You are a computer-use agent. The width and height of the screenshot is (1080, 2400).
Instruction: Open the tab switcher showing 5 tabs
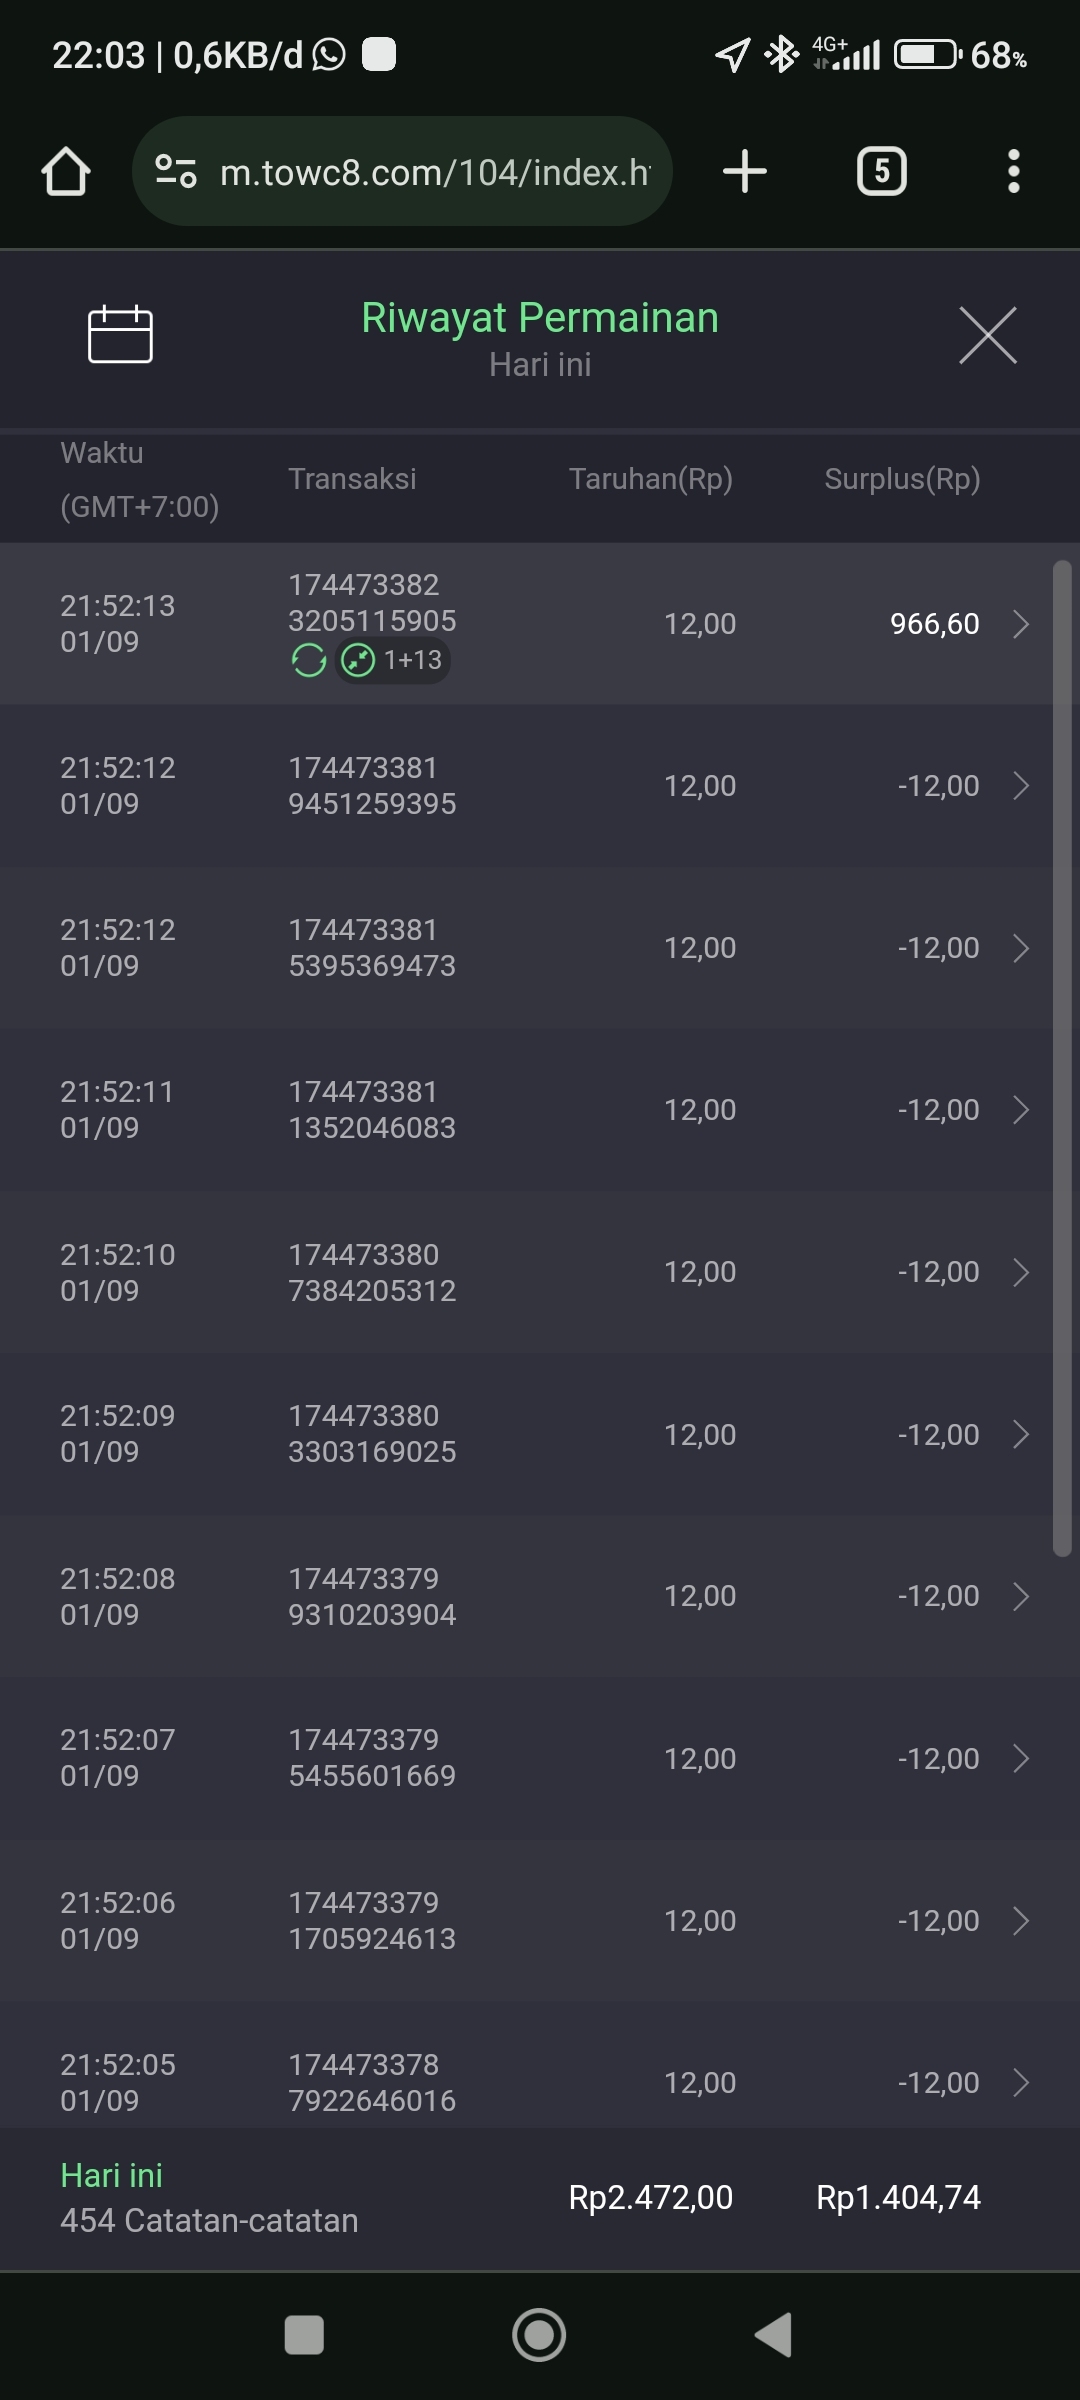[881, 171]
